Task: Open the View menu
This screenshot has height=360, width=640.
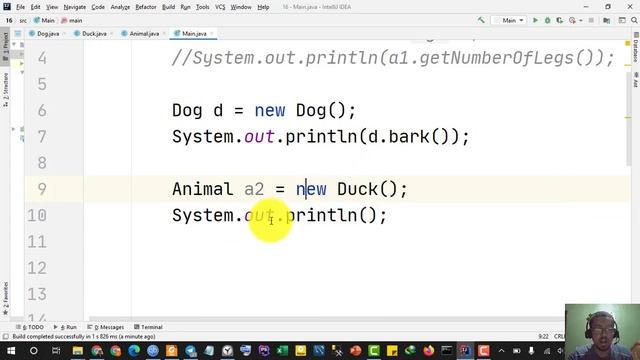Action: (x=52, y=7)
